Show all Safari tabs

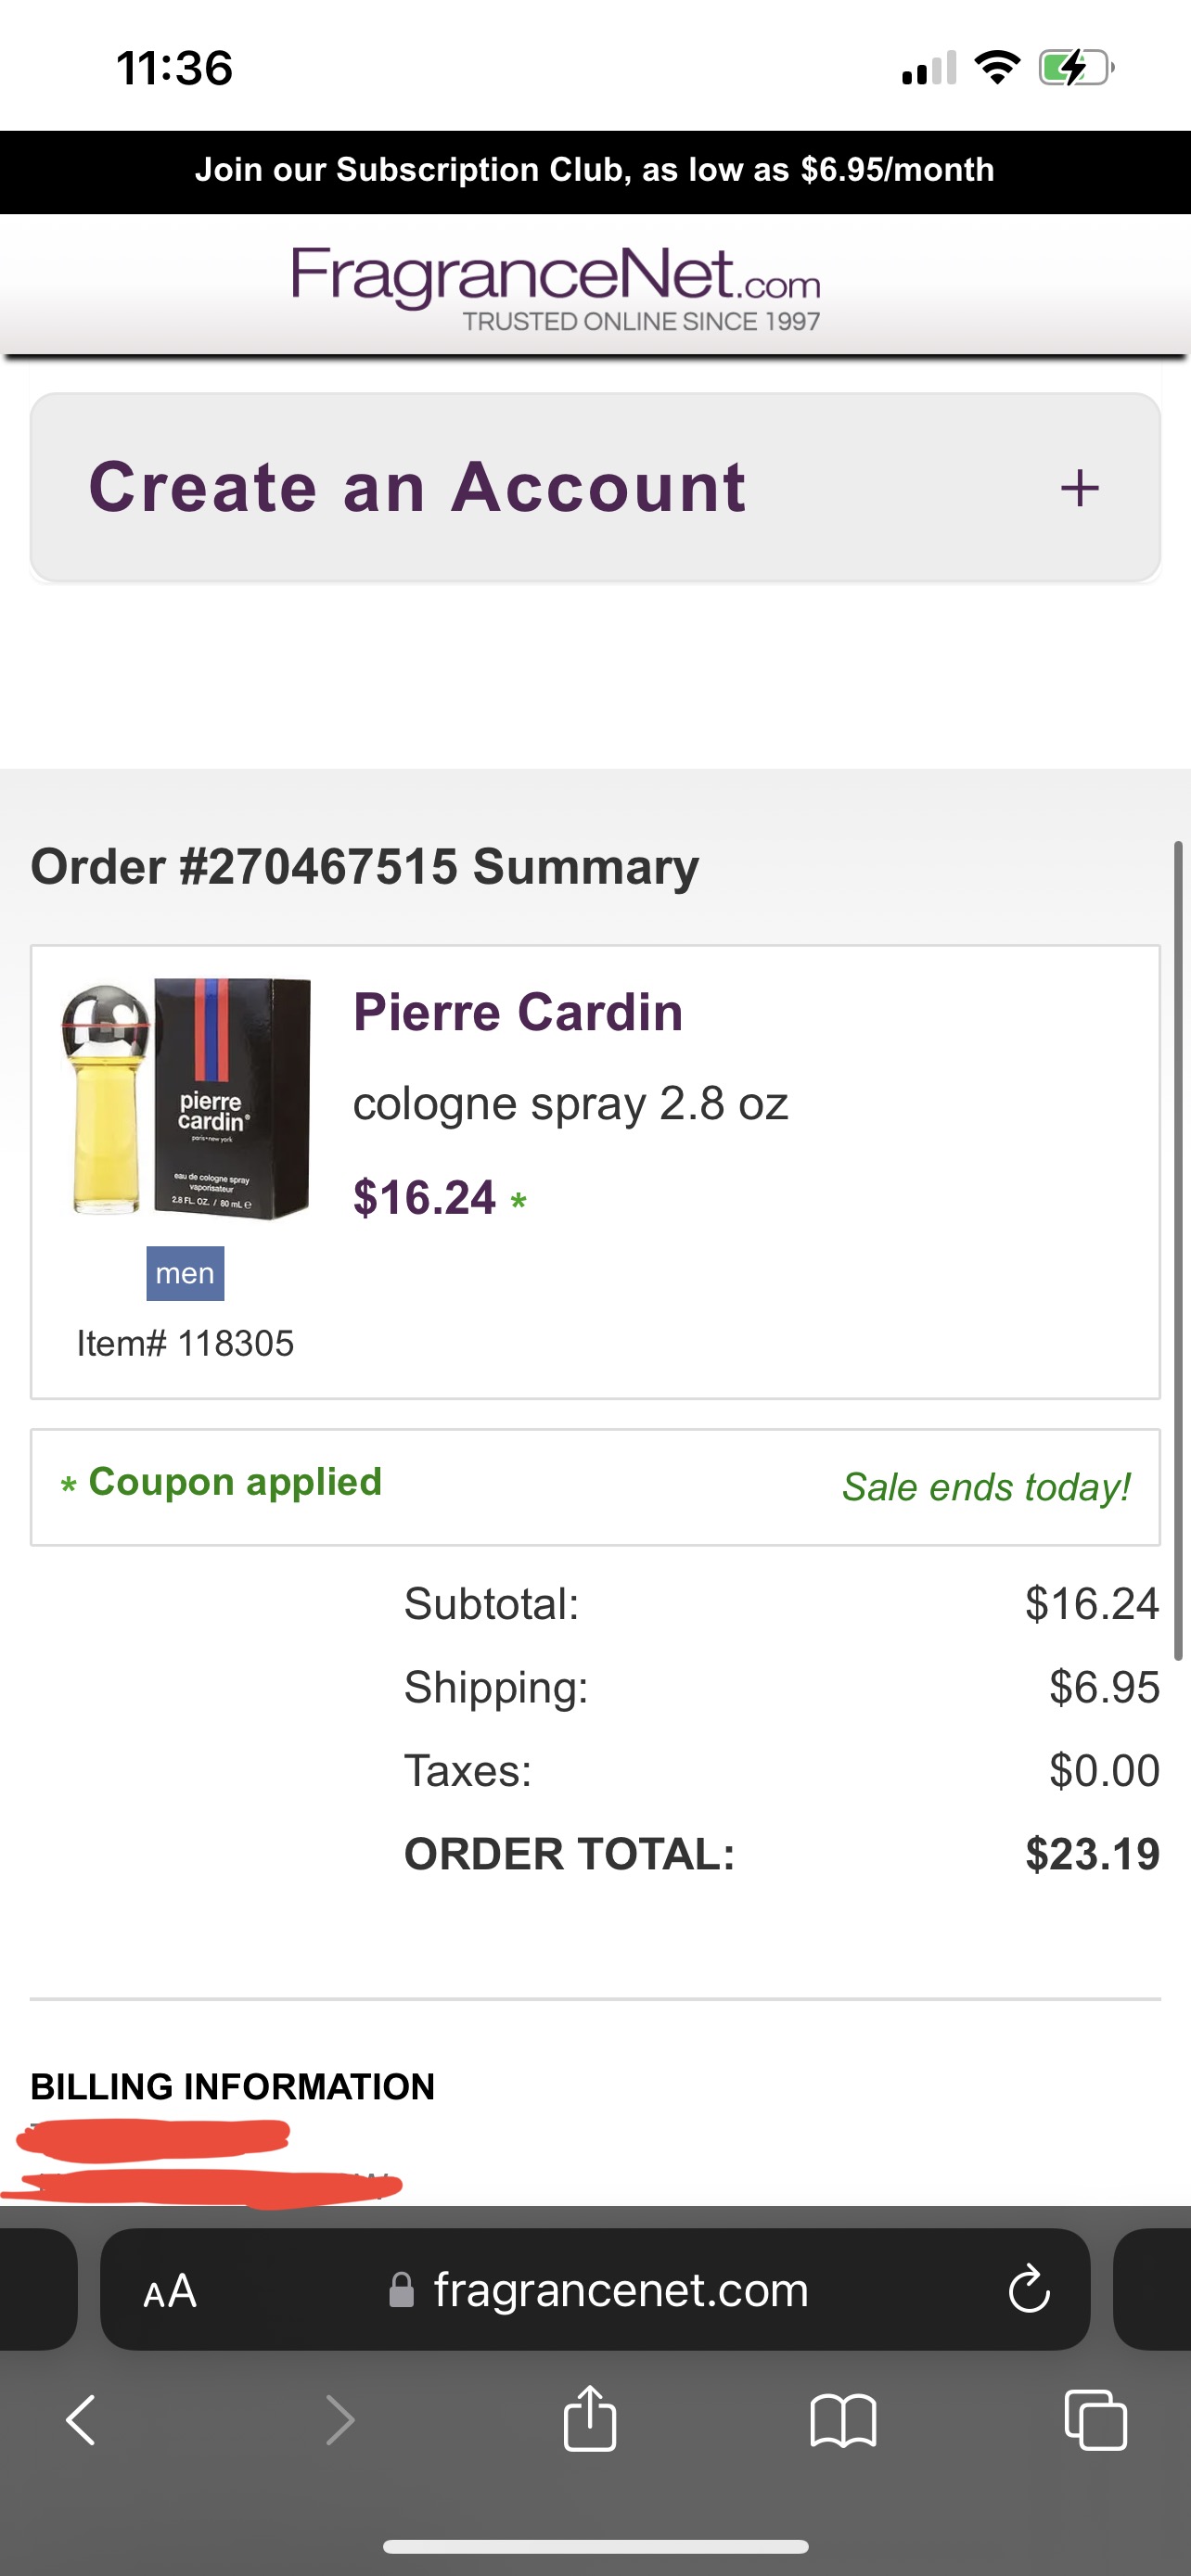point(1096,2420)
